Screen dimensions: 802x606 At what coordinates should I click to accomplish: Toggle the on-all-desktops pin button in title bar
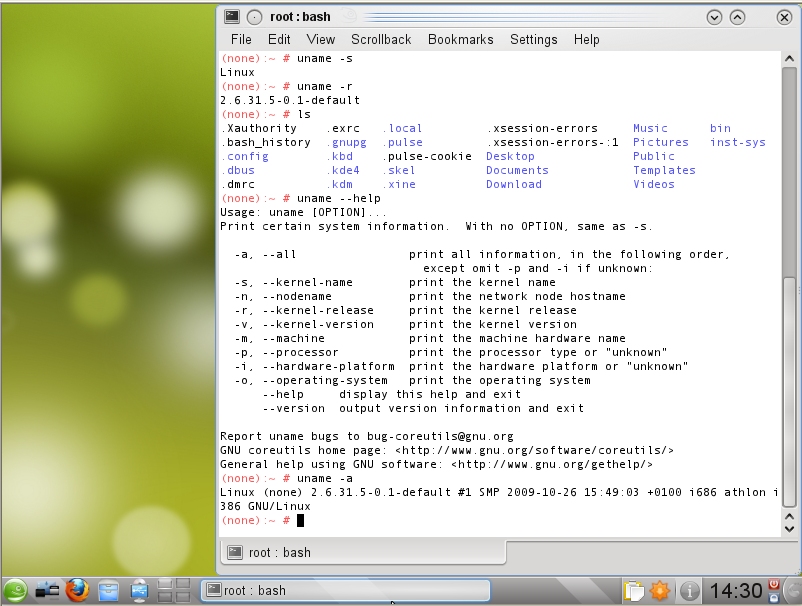[255, 17]
